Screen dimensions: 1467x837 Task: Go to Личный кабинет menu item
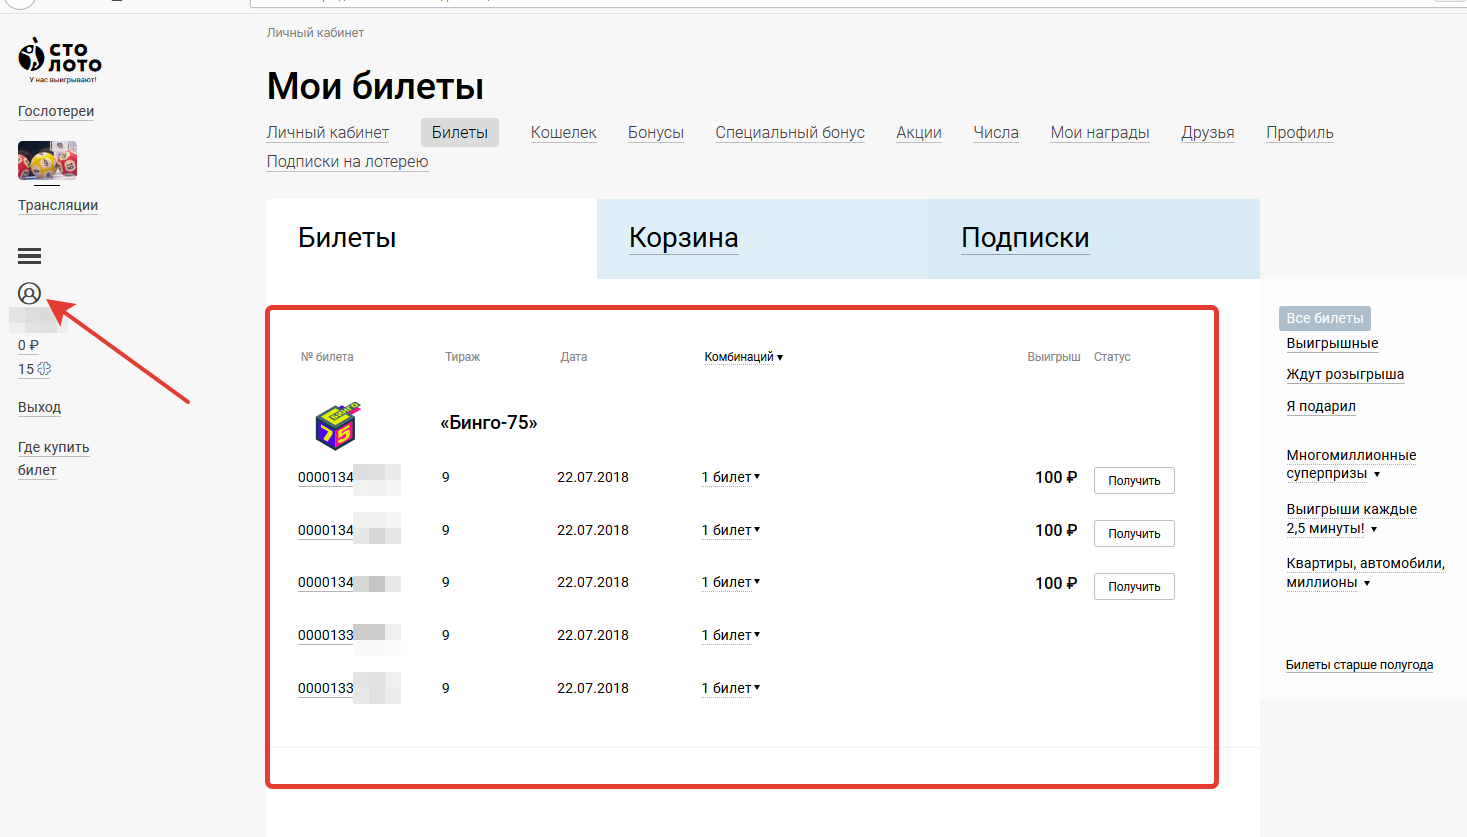pos(328,132)
